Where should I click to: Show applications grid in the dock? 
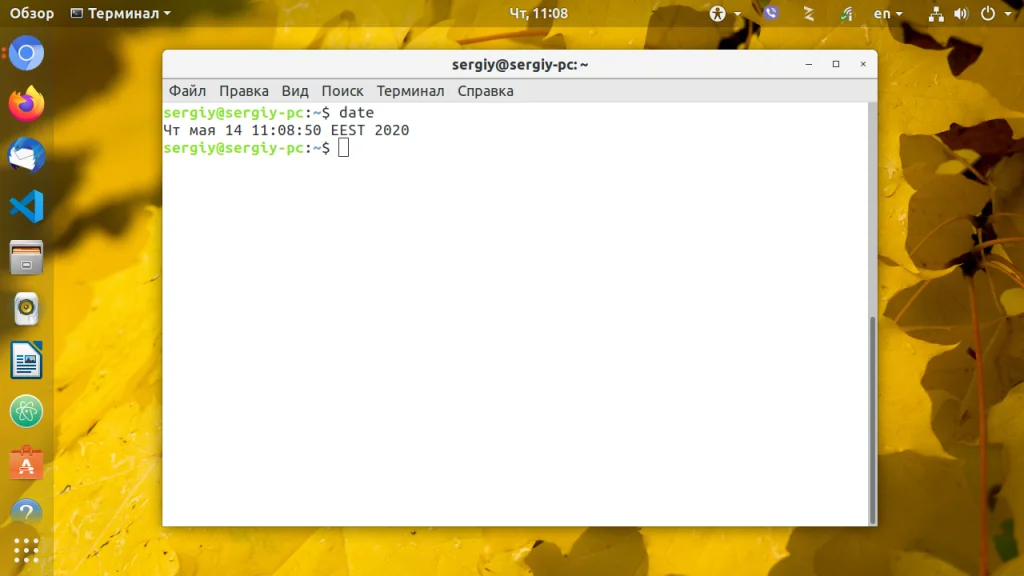point(26,551)
